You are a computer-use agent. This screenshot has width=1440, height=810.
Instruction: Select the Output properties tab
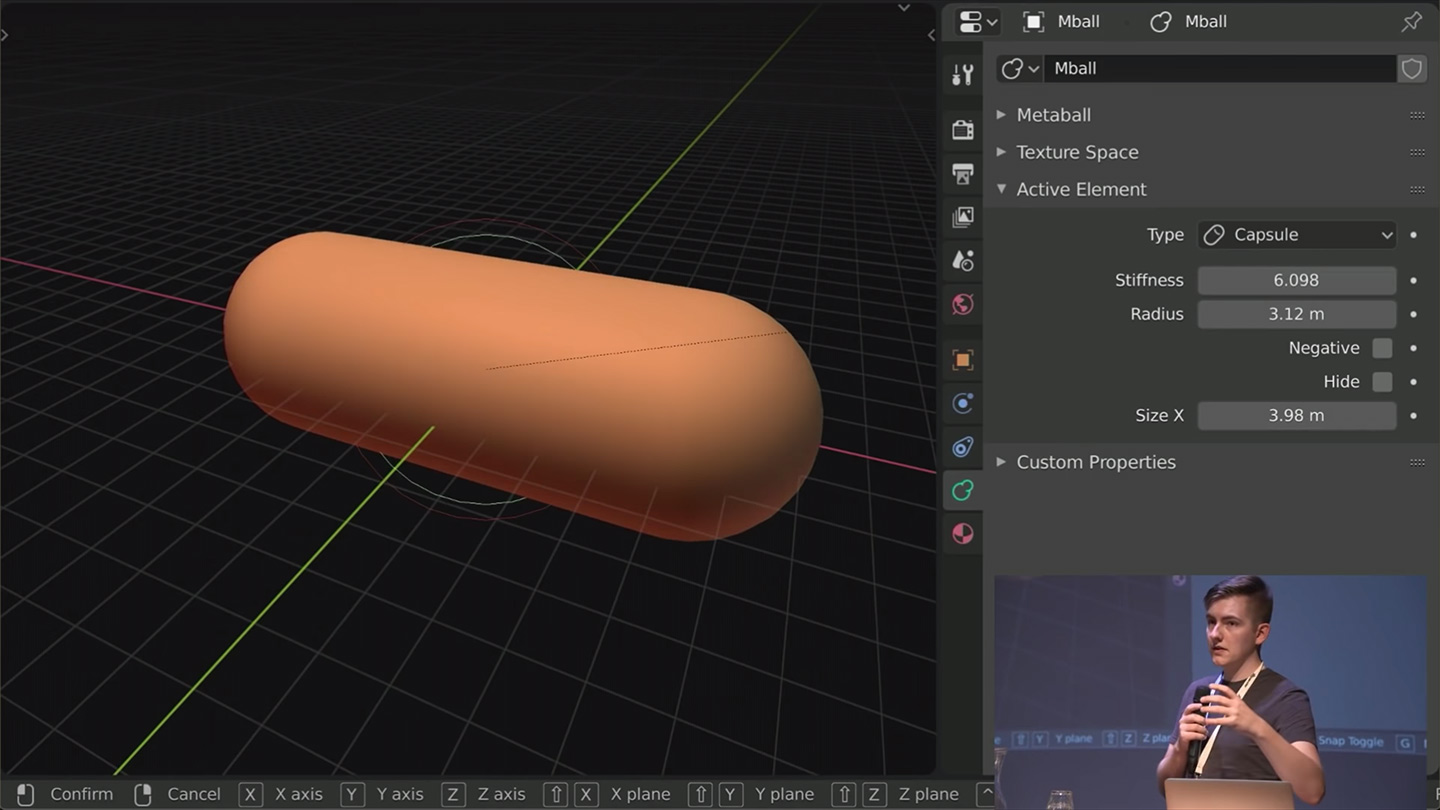[x=962, y=174]
